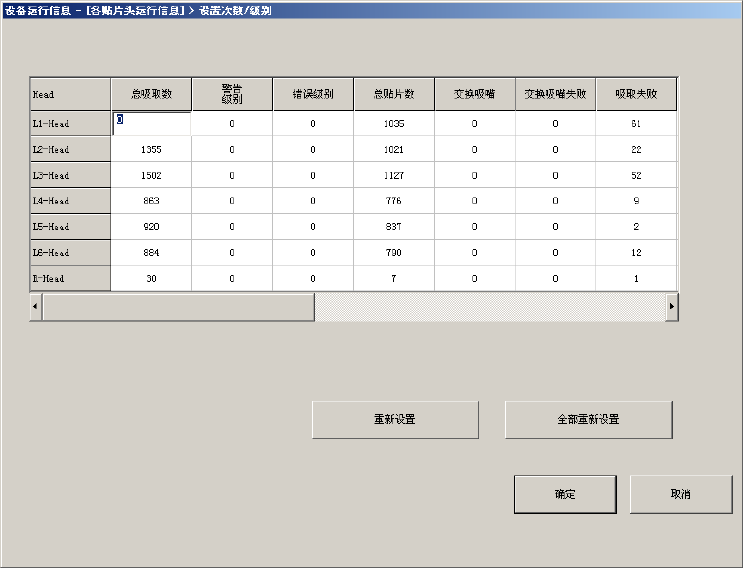Select the L5-Head 吸取失败 cell showing 2
The width and height of the screenshot is (743, 568).
pos(636,226)
